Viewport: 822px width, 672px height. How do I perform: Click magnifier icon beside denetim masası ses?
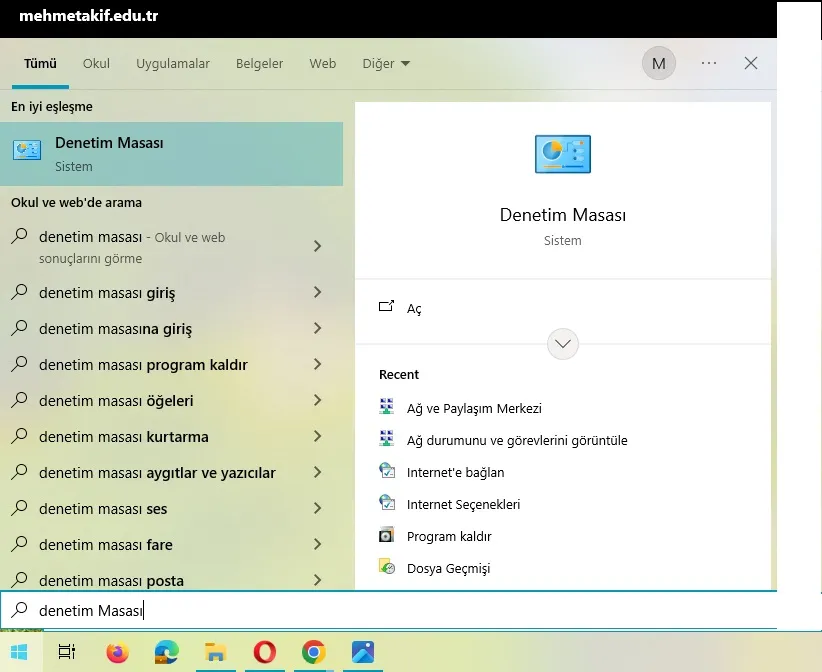(x=19, y=507)
